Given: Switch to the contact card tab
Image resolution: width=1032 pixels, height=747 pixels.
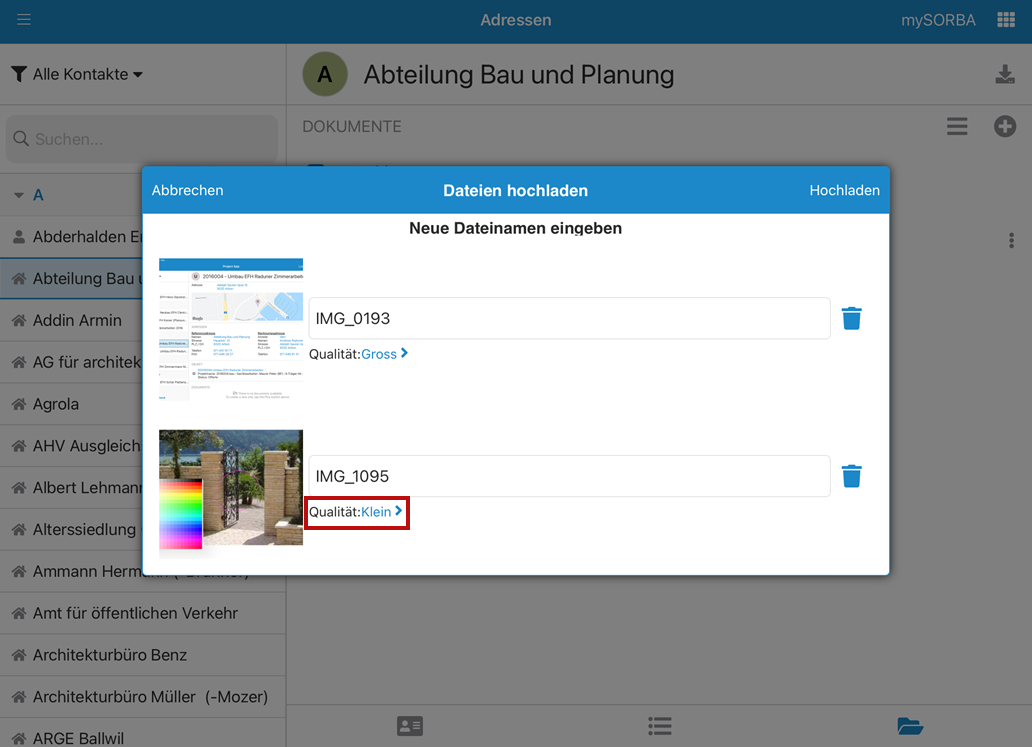Looking at the screenshot, I should pos(410,726).
